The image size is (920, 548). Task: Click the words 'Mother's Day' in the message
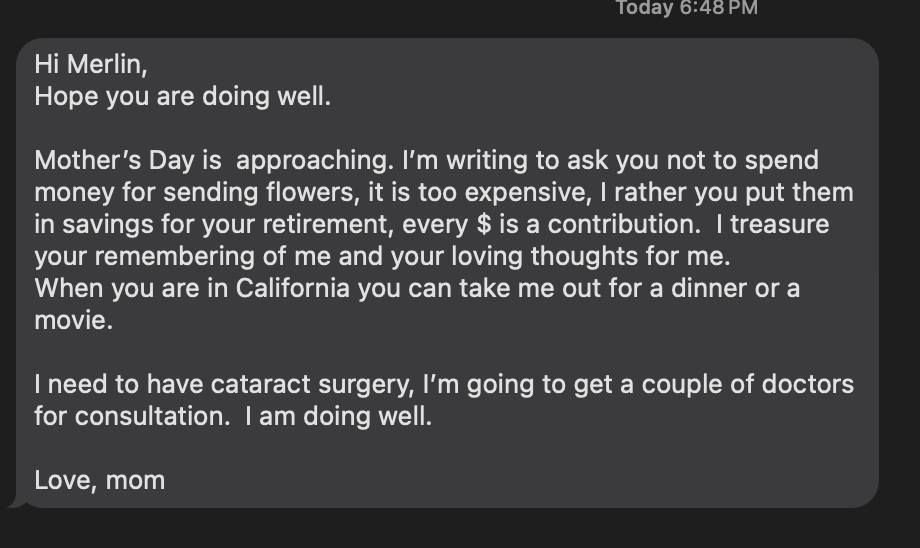[114, 160]
